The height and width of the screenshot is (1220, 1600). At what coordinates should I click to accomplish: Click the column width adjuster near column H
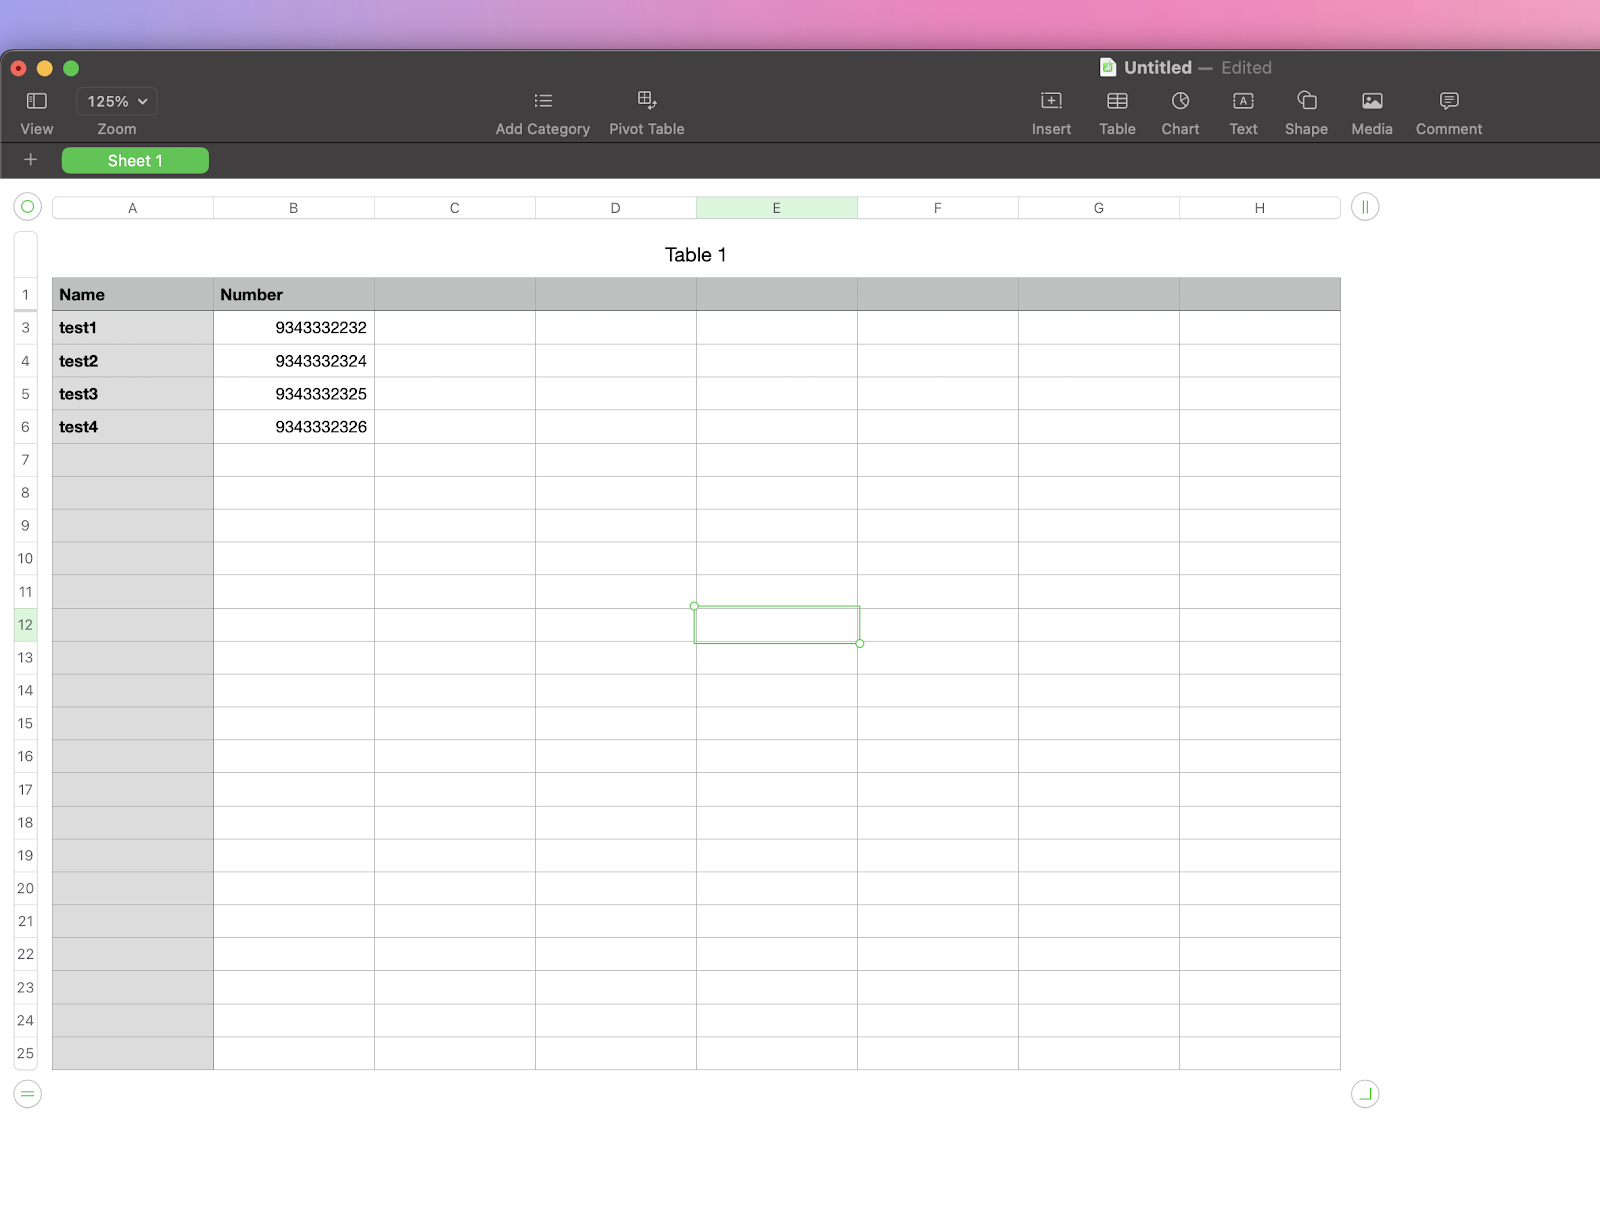[1365, 207]
